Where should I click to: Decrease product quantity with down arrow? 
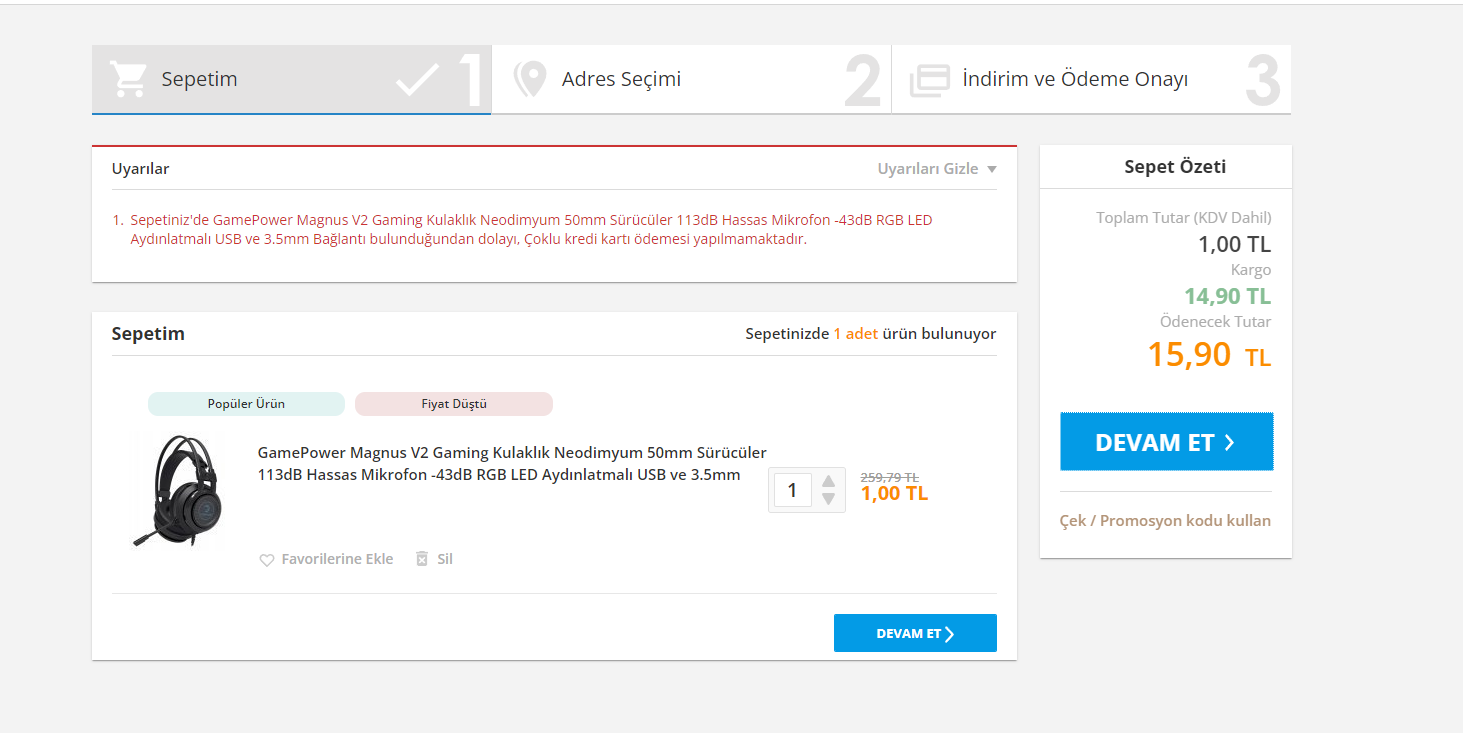[828, 499]
